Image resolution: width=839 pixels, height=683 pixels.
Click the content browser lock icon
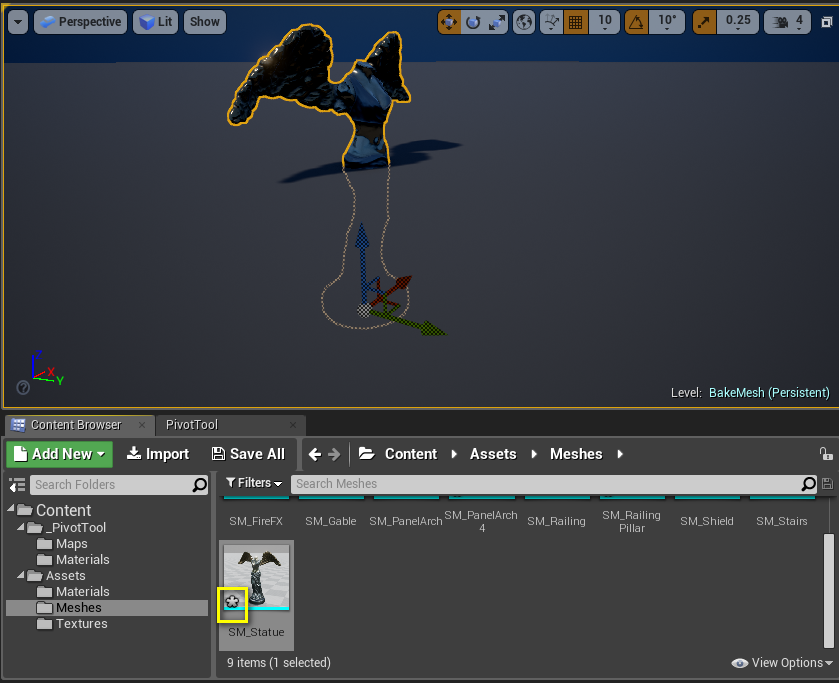(x=825, y=454)
